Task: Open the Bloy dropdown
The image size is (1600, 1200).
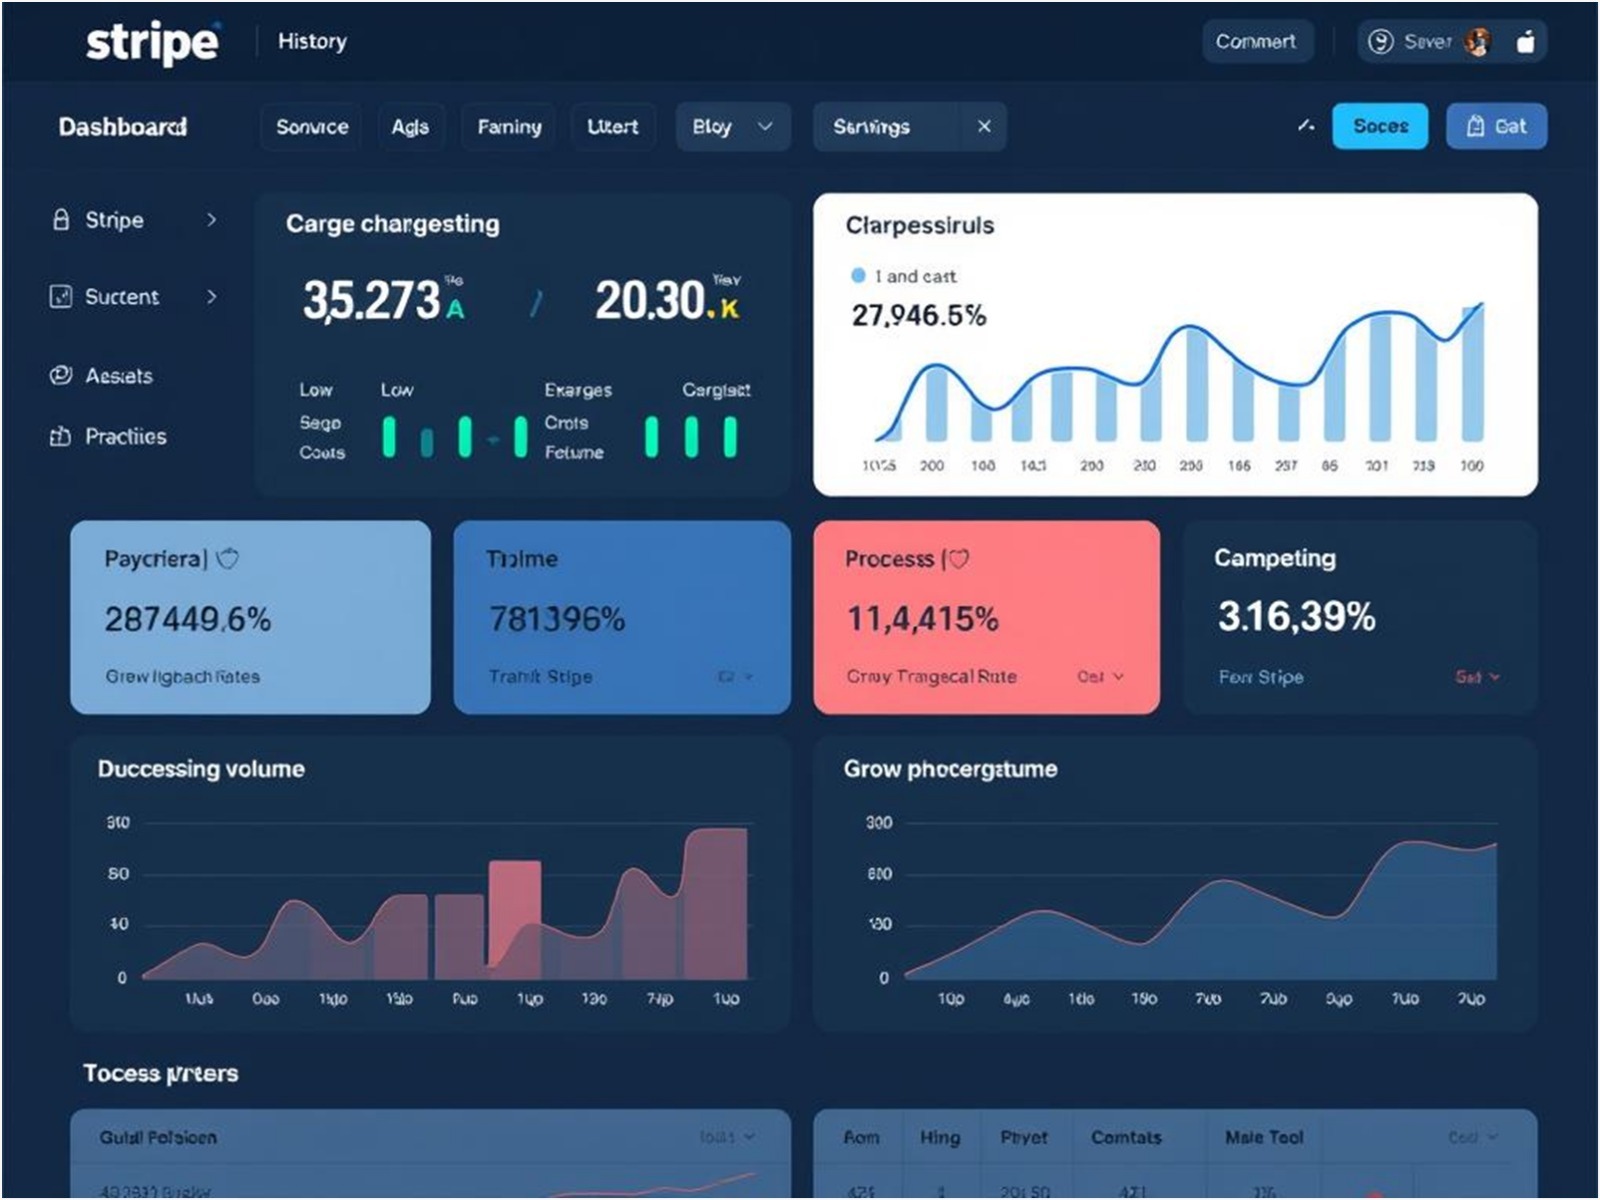Action: [x=732, y=127]
